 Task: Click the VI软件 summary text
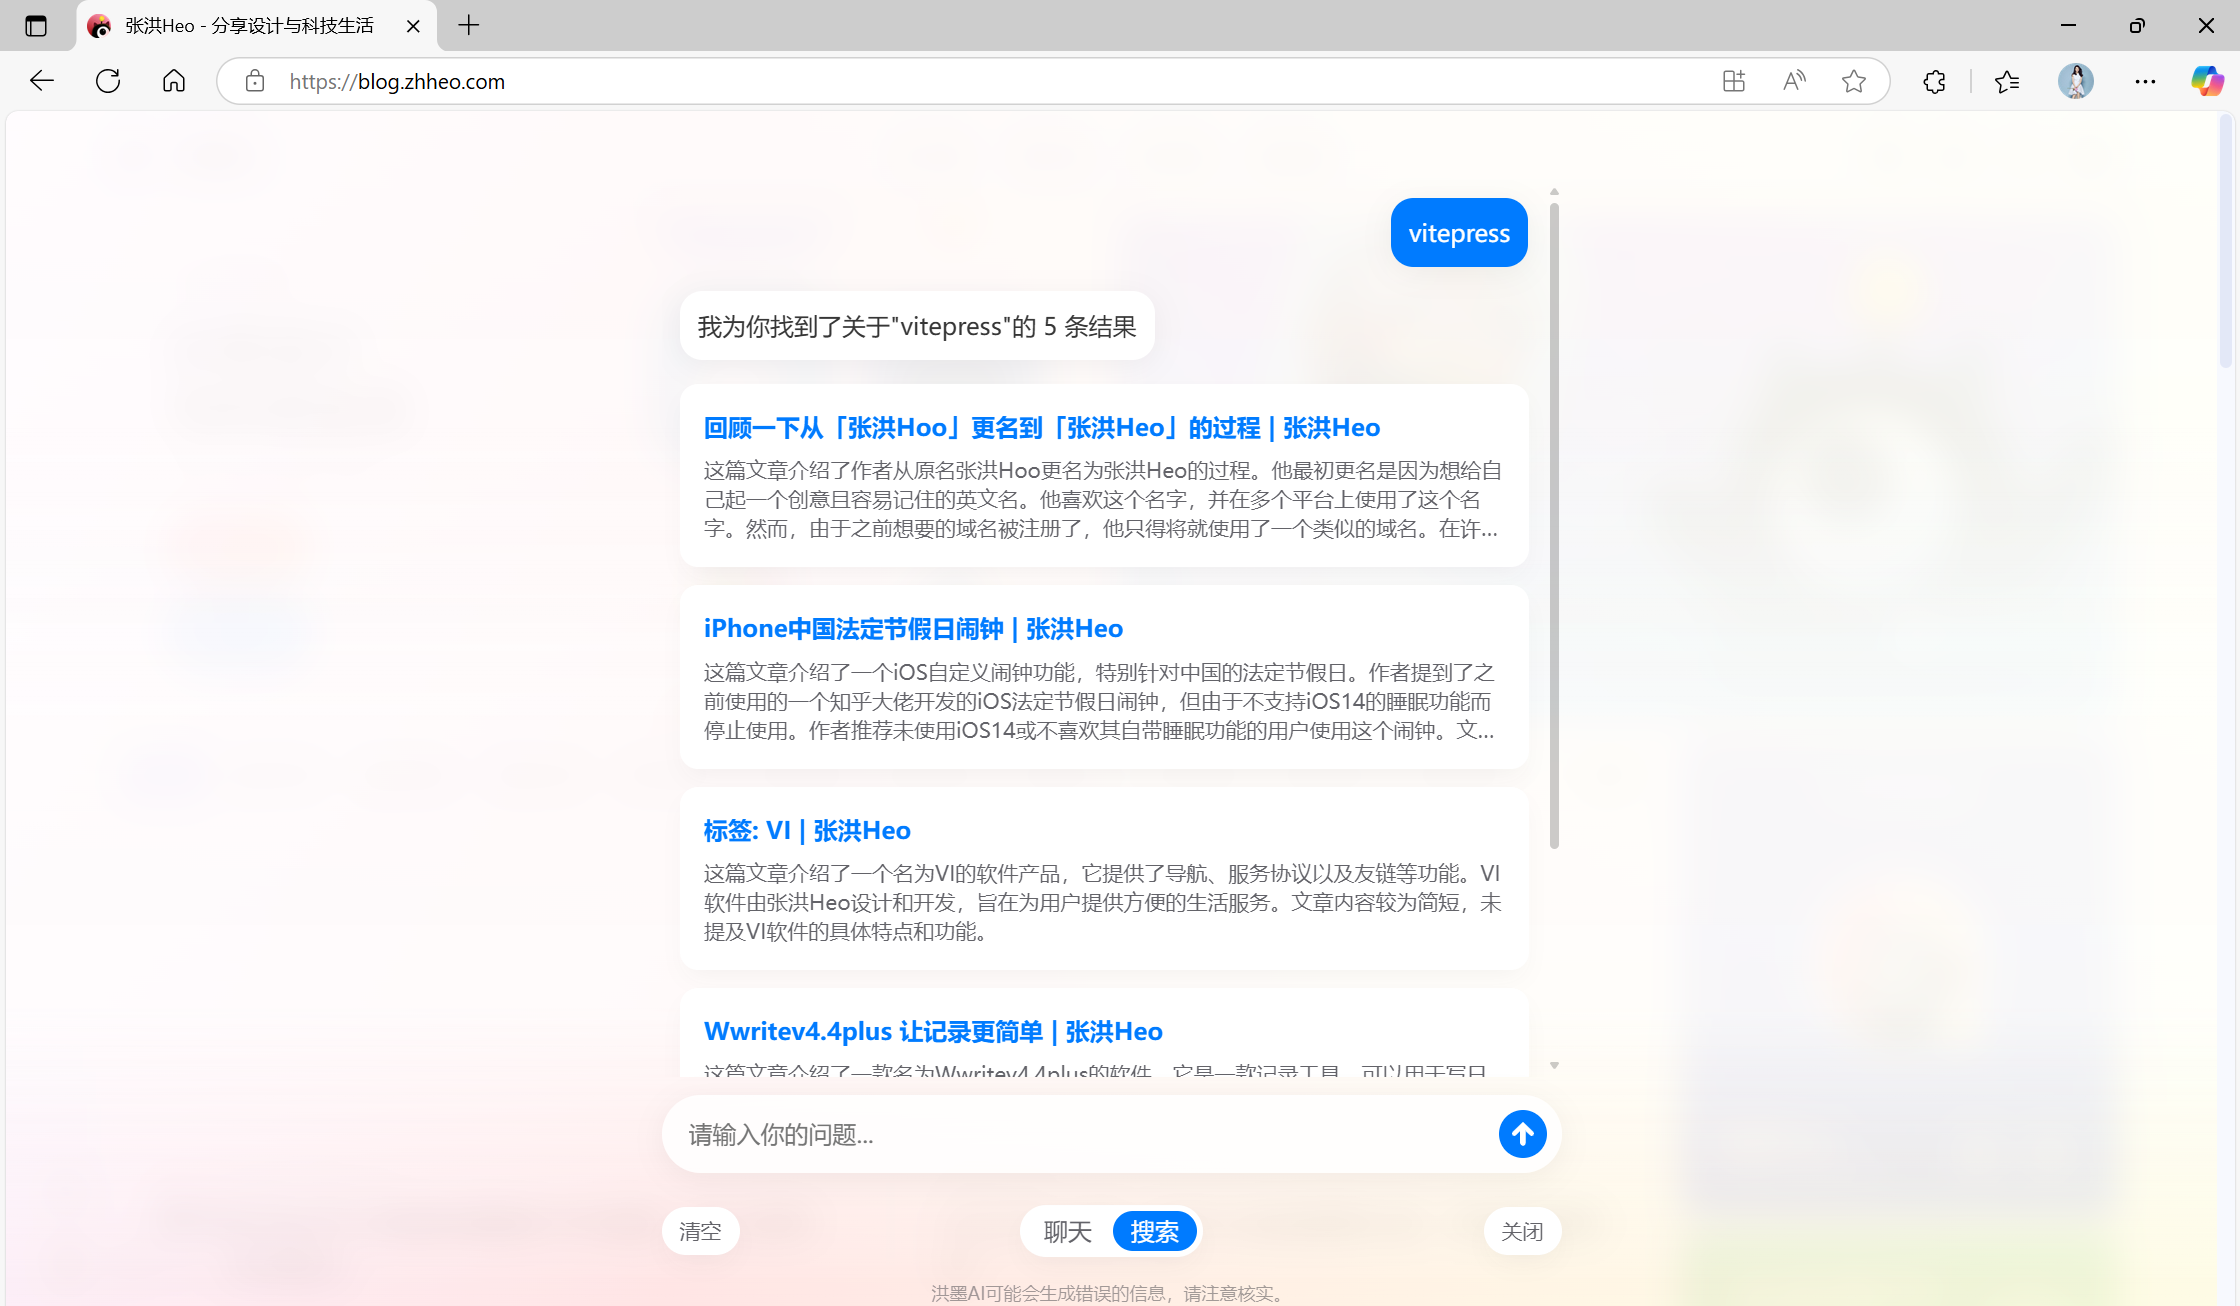coord(1103,903)
